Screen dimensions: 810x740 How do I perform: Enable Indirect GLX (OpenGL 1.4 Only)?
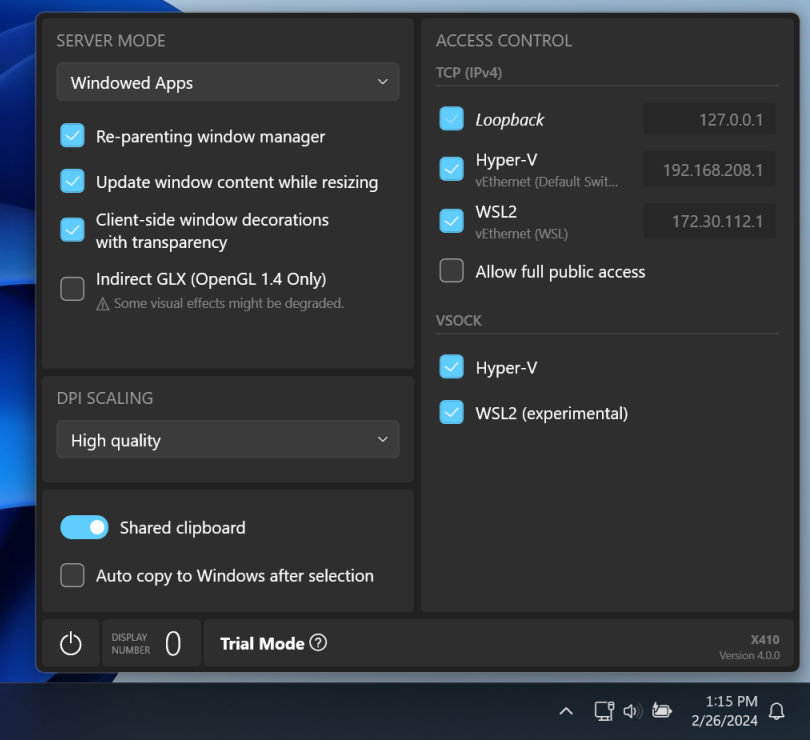coord(72,288)
